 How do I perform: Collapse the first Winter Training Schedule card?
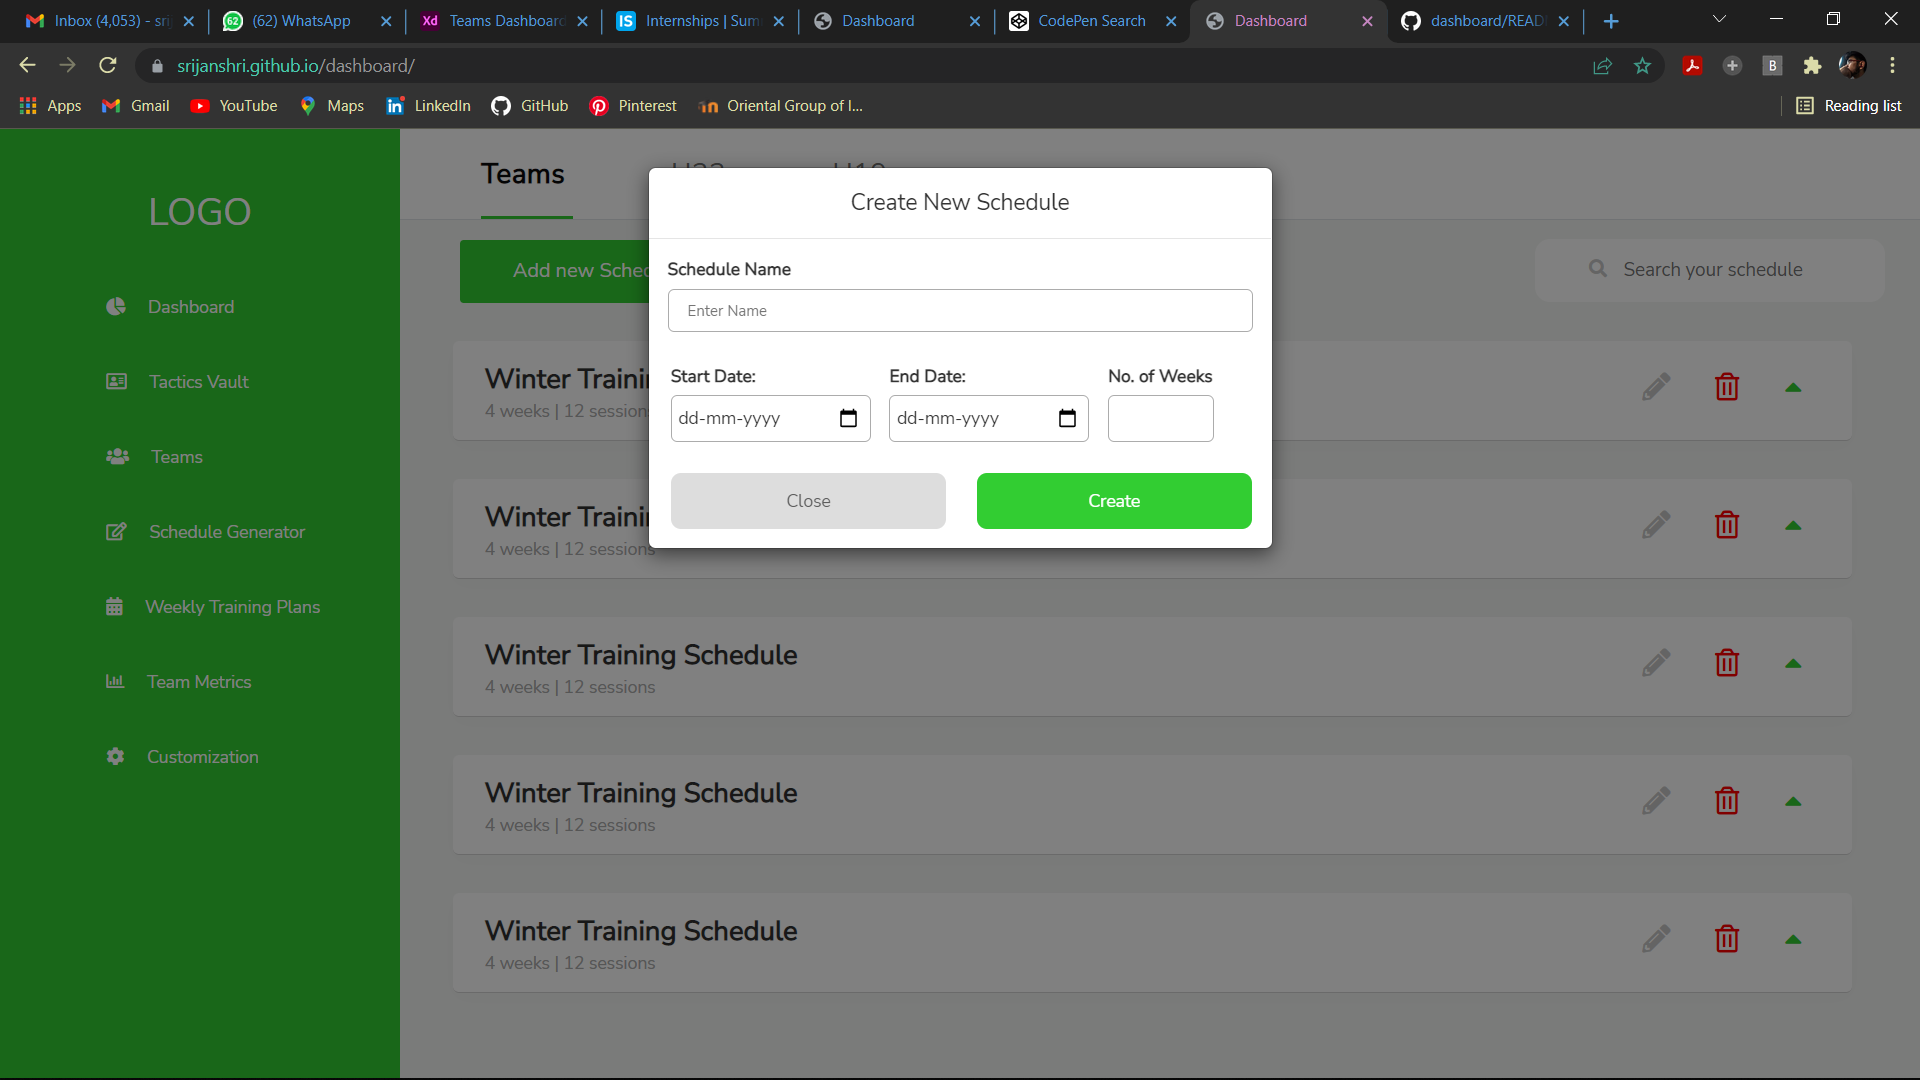tap(1793, 388)
